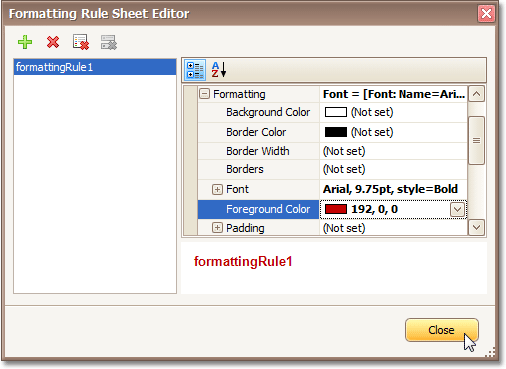The image size is (506, 369).
Task: Close the dialog with the red X button
Action: point(486,14)
